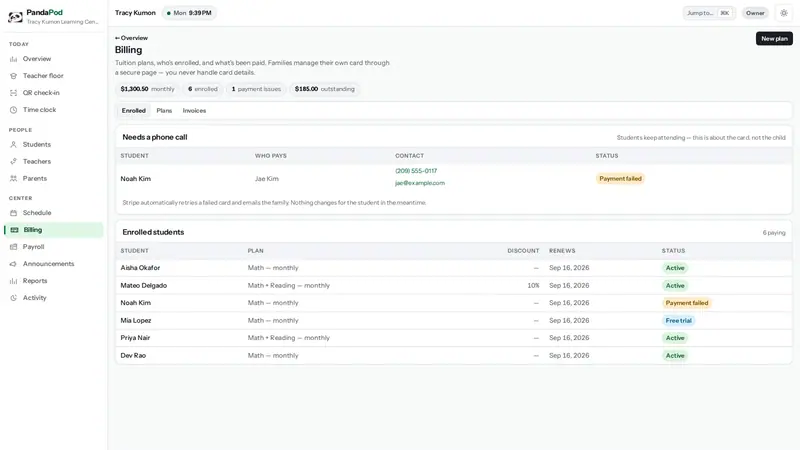
Task: Click Mateo Delgado's 10% discount value
Action: 533,286
